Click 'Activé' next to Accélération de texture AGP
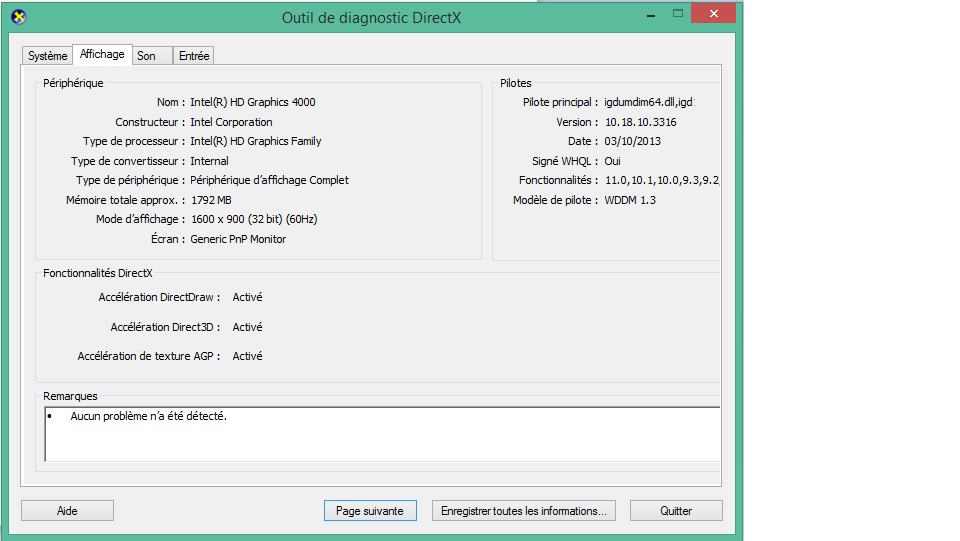The width and height of the screenshot is (960, 541). (x=247, y=356)
